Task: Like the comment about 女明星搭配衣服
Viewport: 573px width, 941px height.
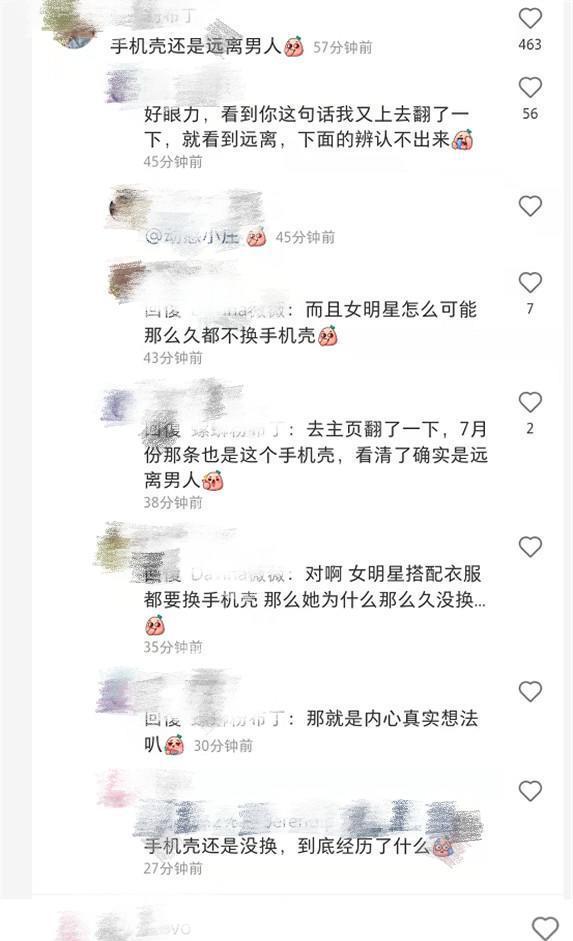Action: [530, 547]
